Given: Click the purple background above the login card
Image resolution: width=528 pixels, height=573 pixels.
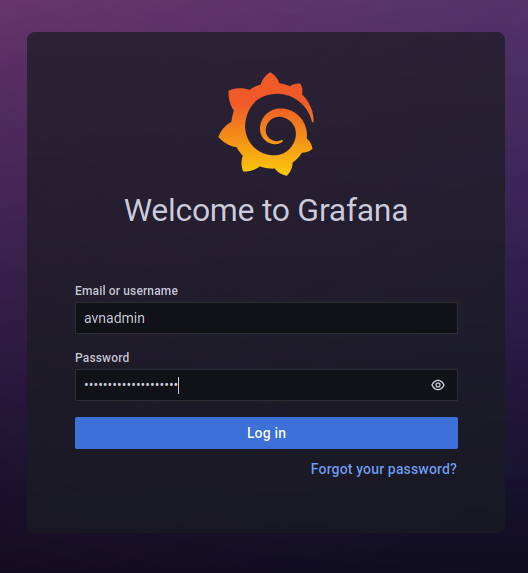Looking at the screenshot, I should [266, 15].
